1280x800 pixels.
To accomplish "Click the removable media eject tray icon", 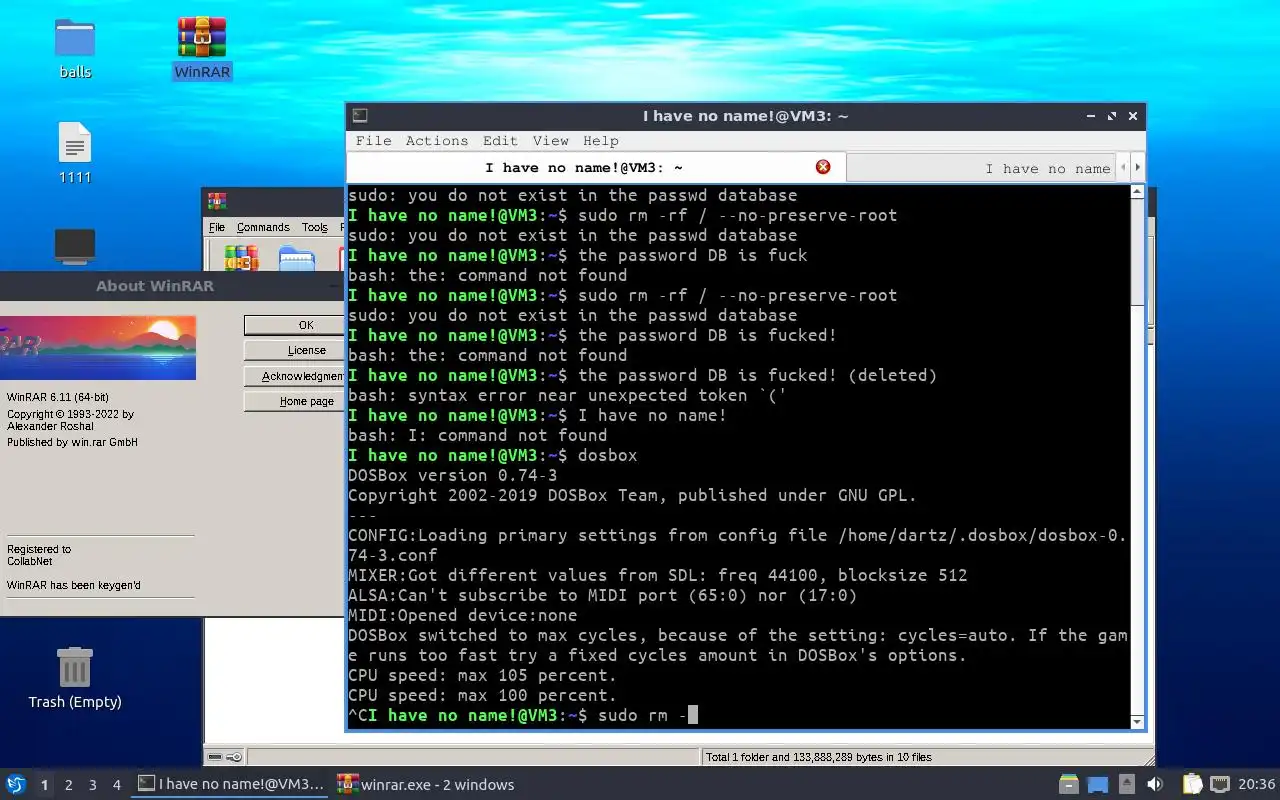I will [1127, 784].
